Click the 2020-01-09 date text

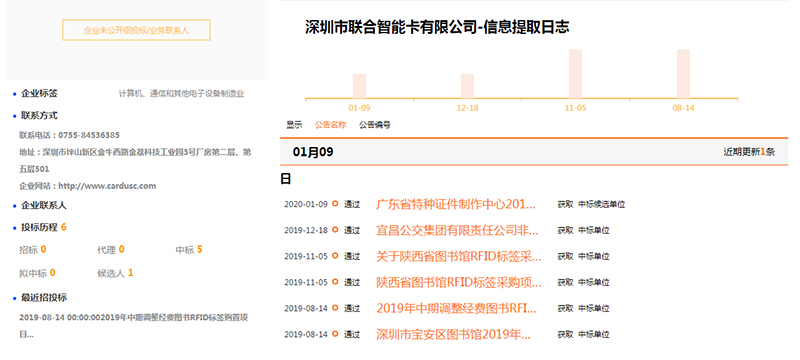coord(306,204)
